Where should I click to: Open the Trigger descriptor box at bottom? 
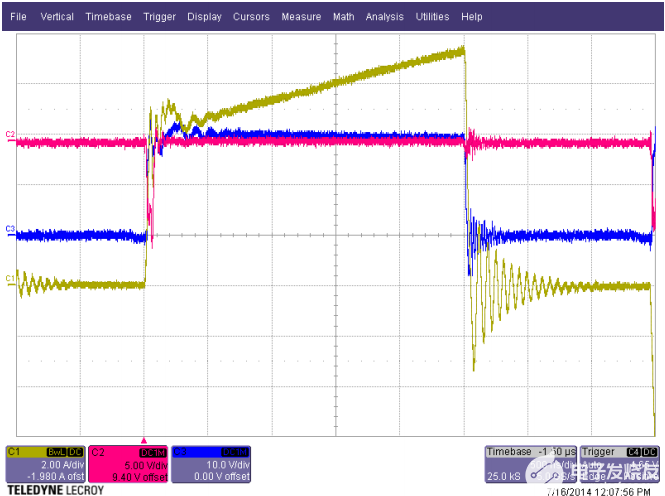614,464
